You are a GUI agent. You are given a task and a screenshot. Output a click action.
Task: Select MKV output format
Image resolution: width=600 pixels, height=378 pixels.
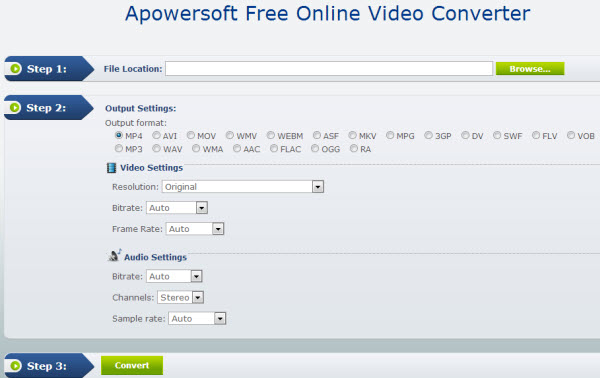tap(352, 135)
